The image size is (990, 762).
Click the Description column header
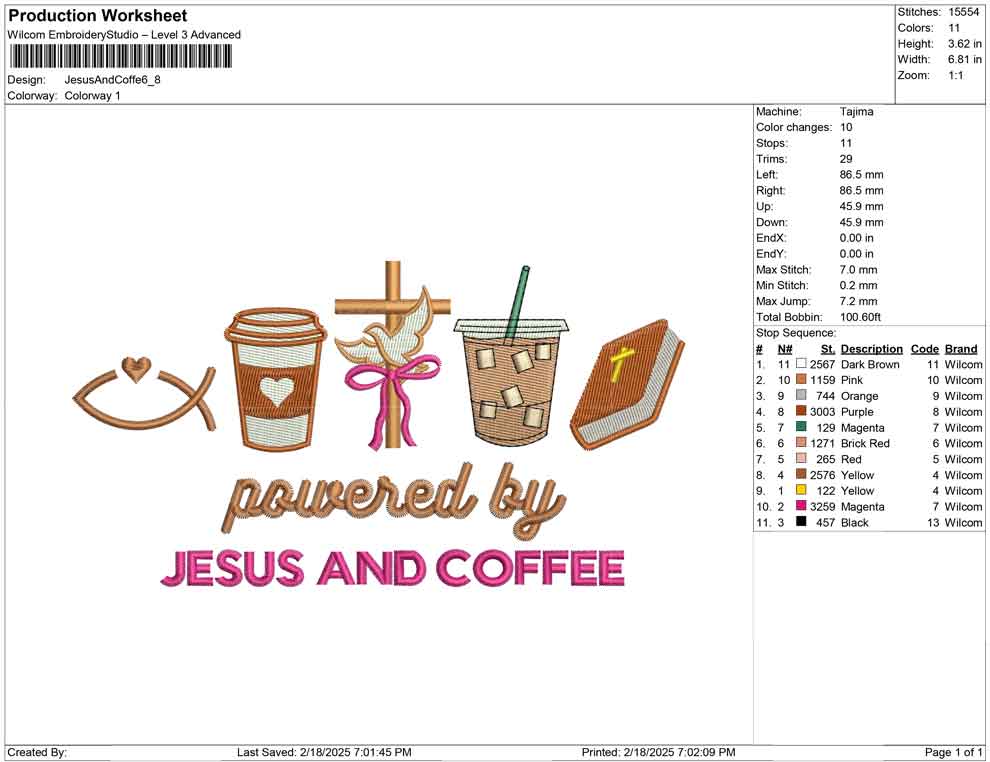871,348
